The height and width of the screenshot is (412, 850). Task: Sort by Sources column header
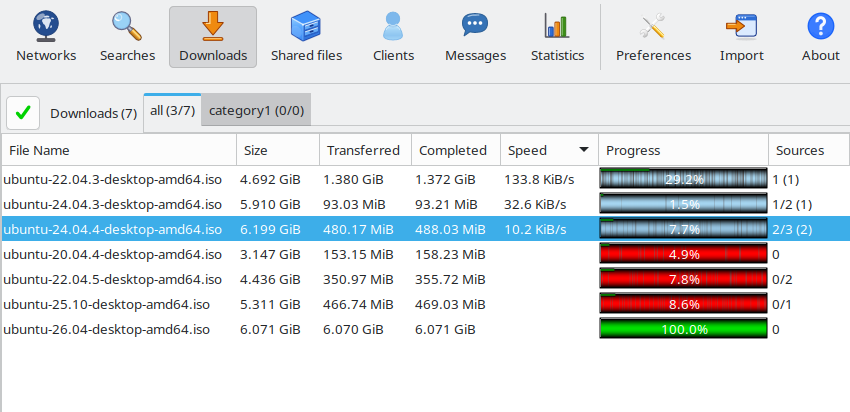click(x=809, y=150)
